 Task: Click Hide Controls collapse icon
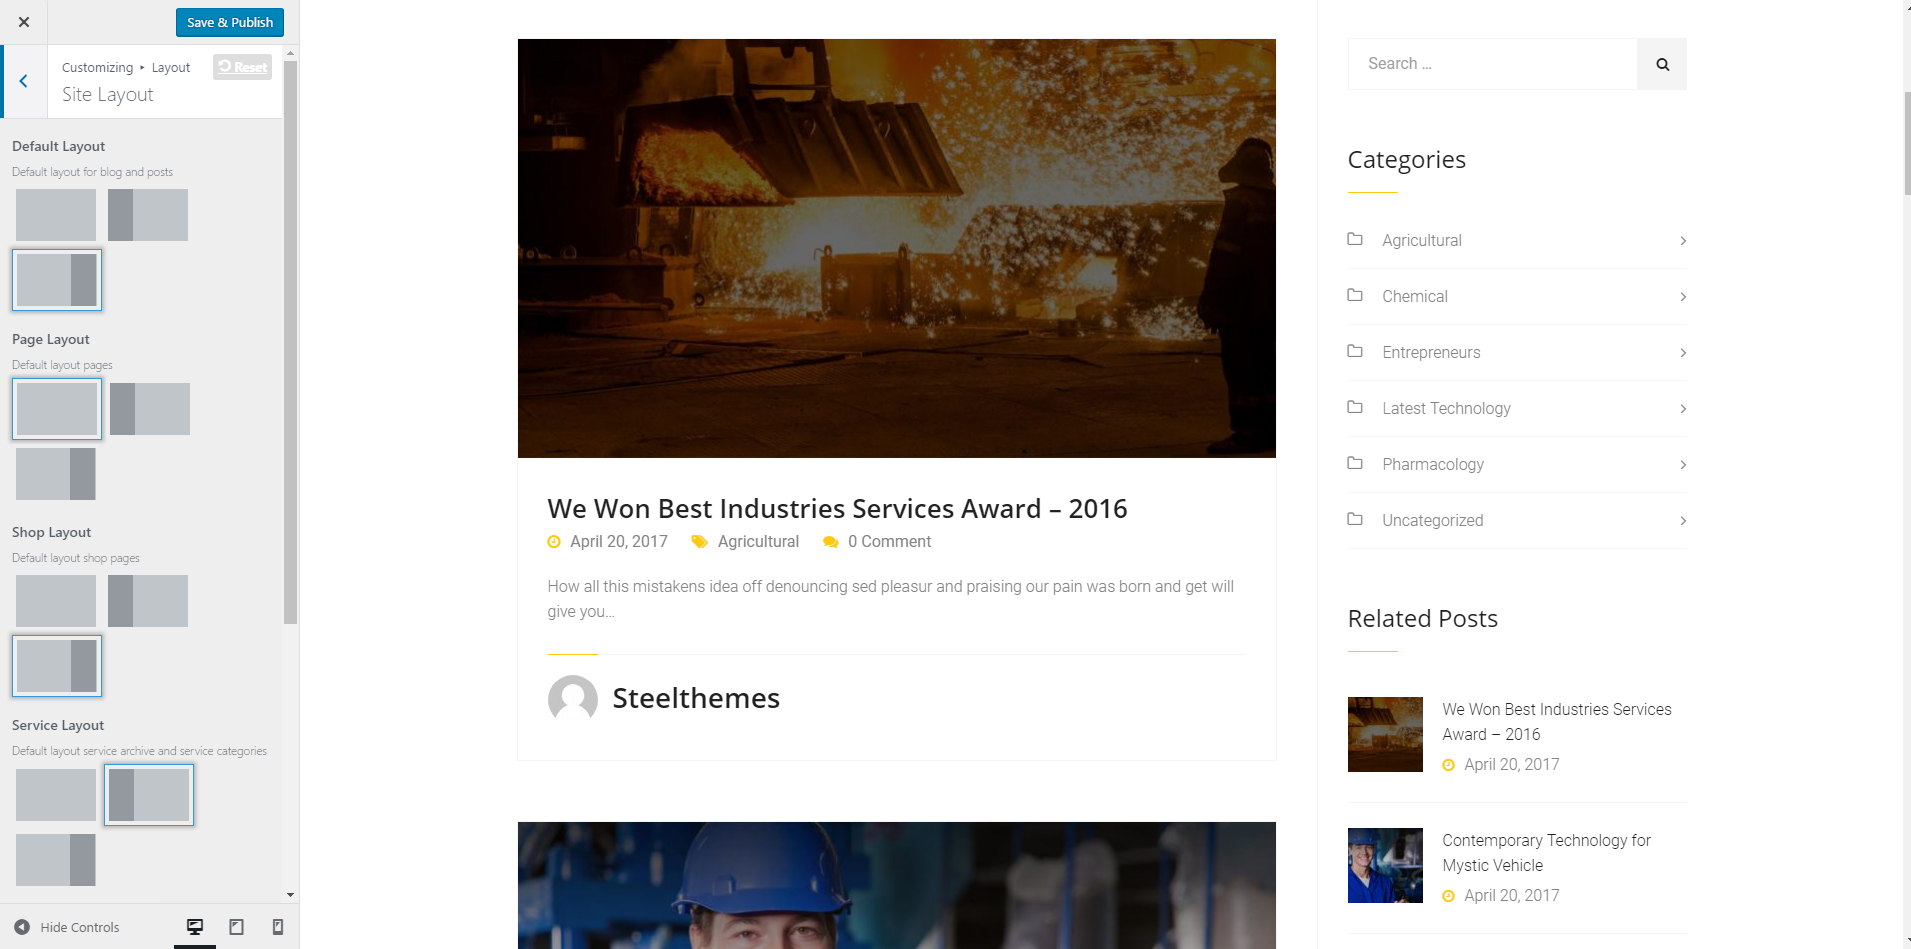click(22, 927)
